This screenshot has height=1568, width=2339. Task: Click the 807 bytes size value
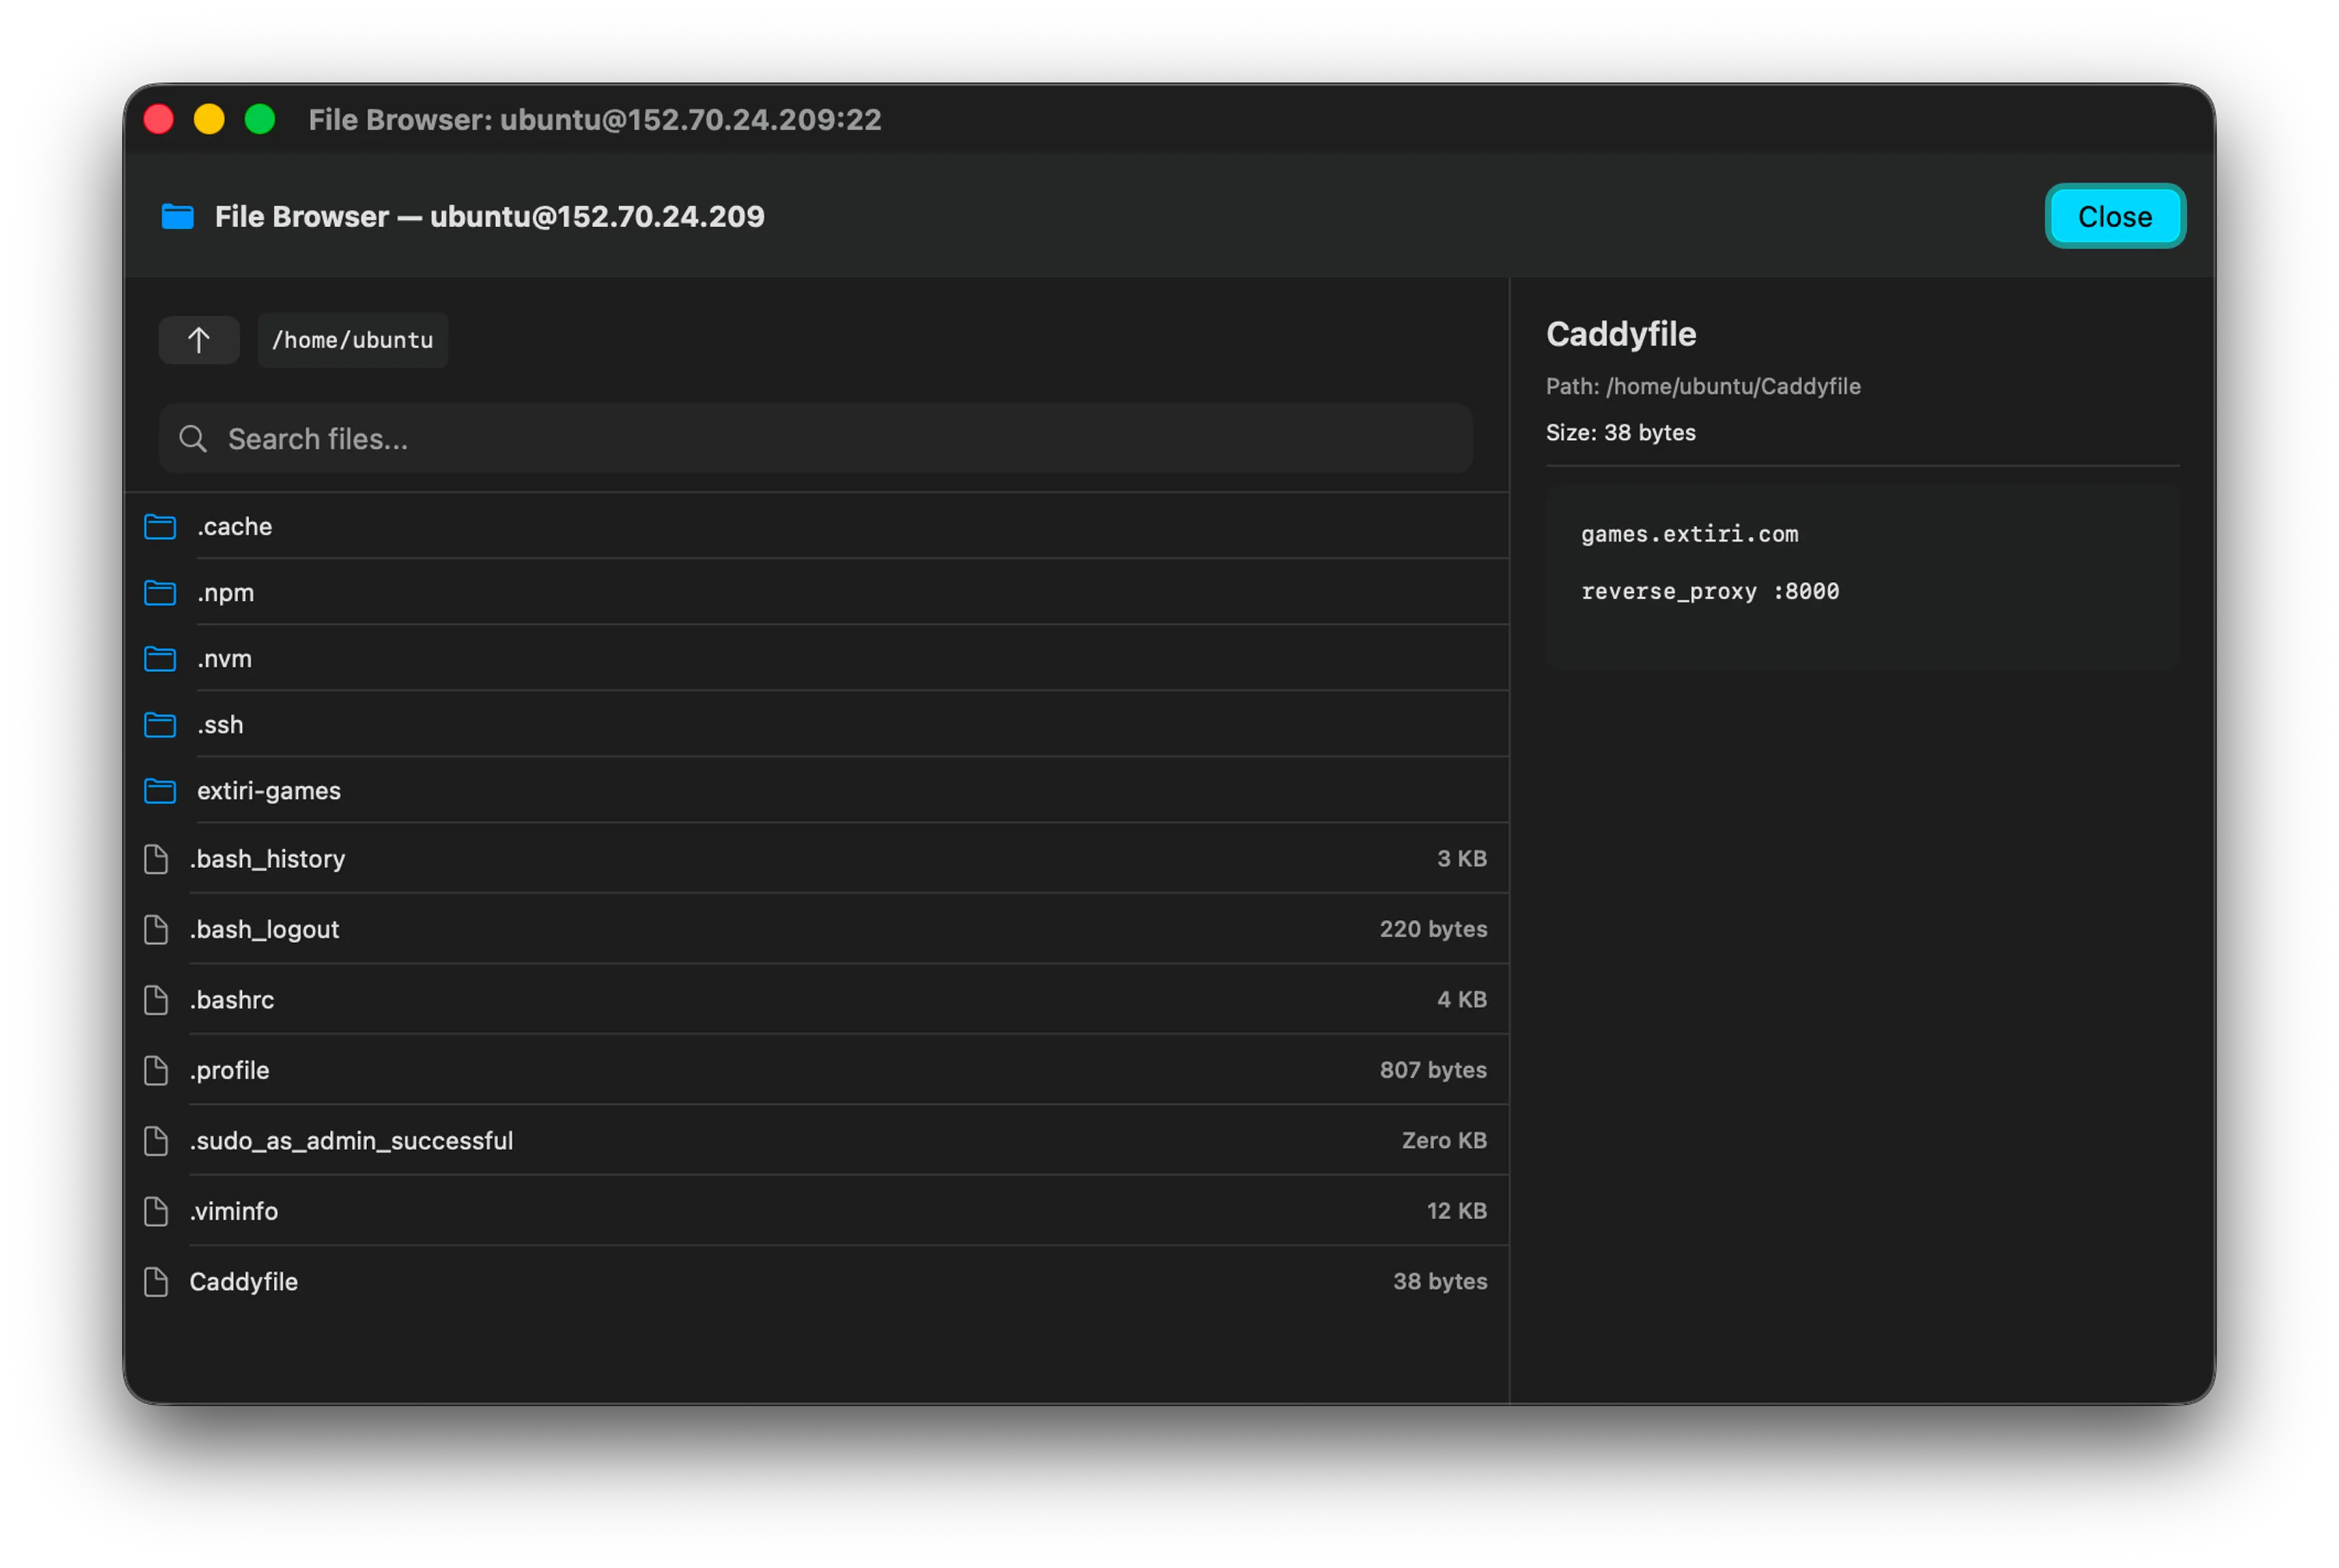(1434, 1071)
